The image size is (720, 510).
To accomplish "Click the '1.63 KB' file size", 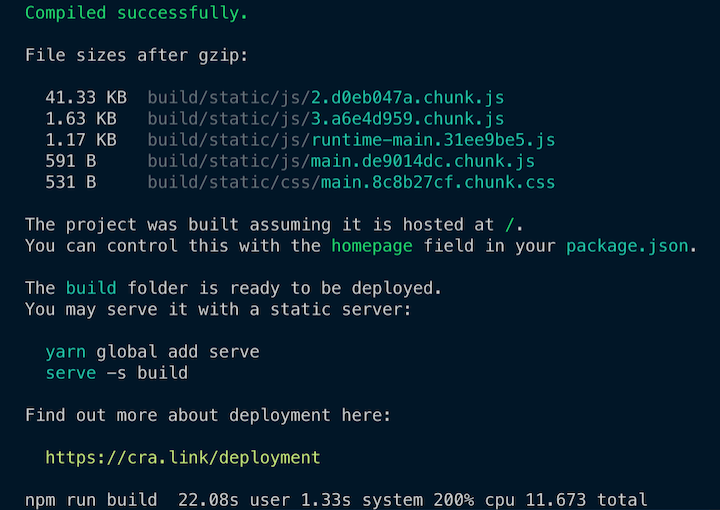I will (x=81, y=118).
